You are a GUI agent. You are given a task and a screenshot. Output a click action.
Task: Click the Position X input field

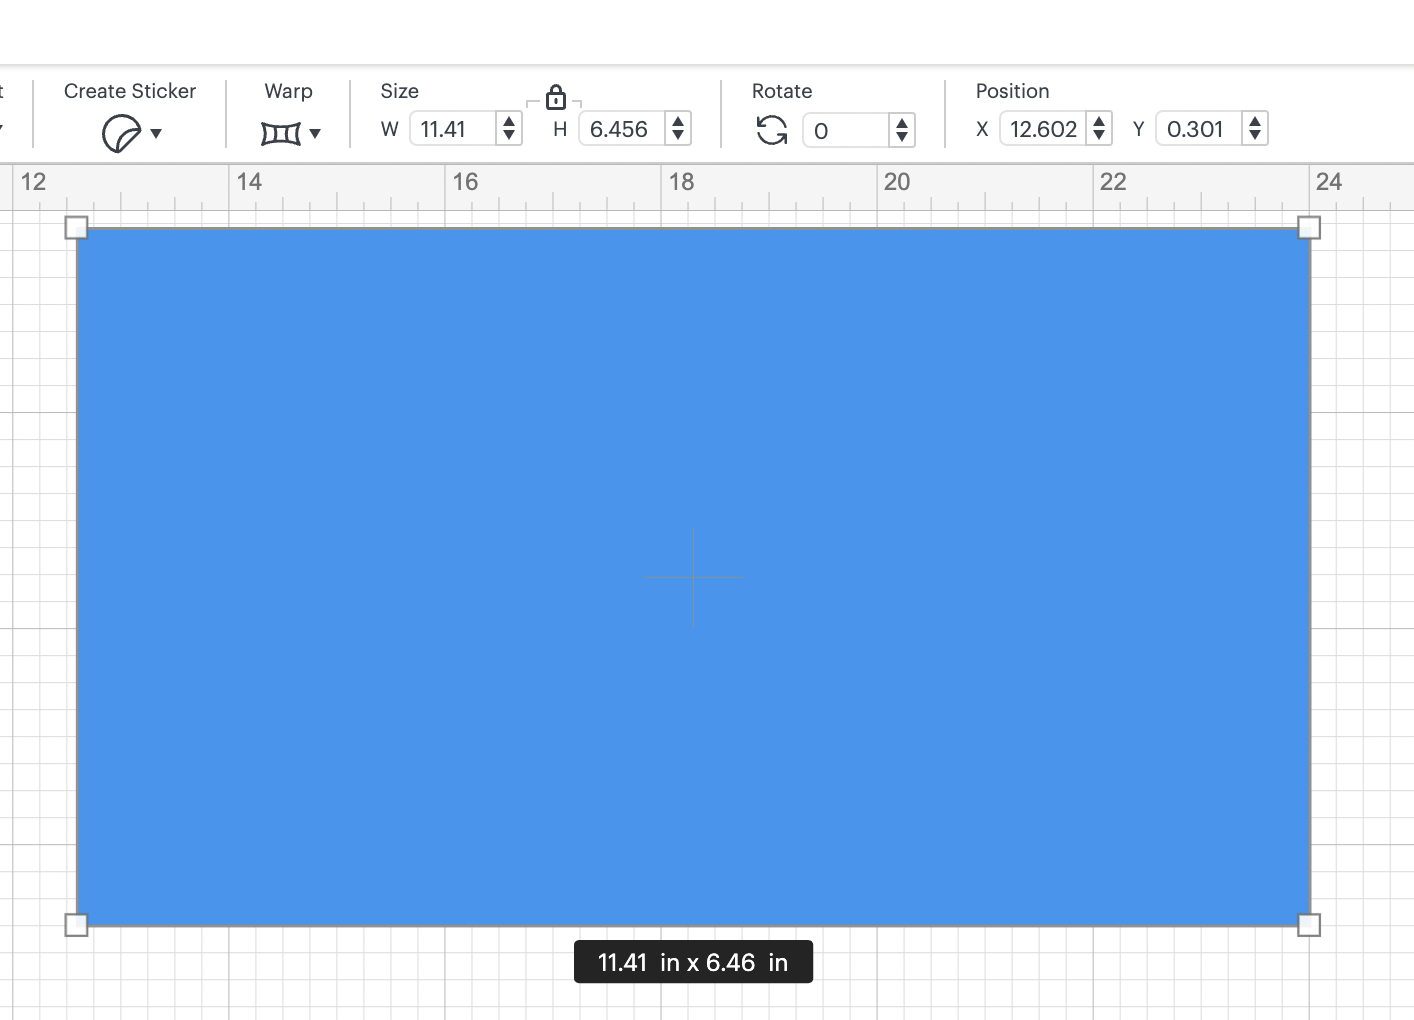pyautogui.click(x=1043, y=129)
